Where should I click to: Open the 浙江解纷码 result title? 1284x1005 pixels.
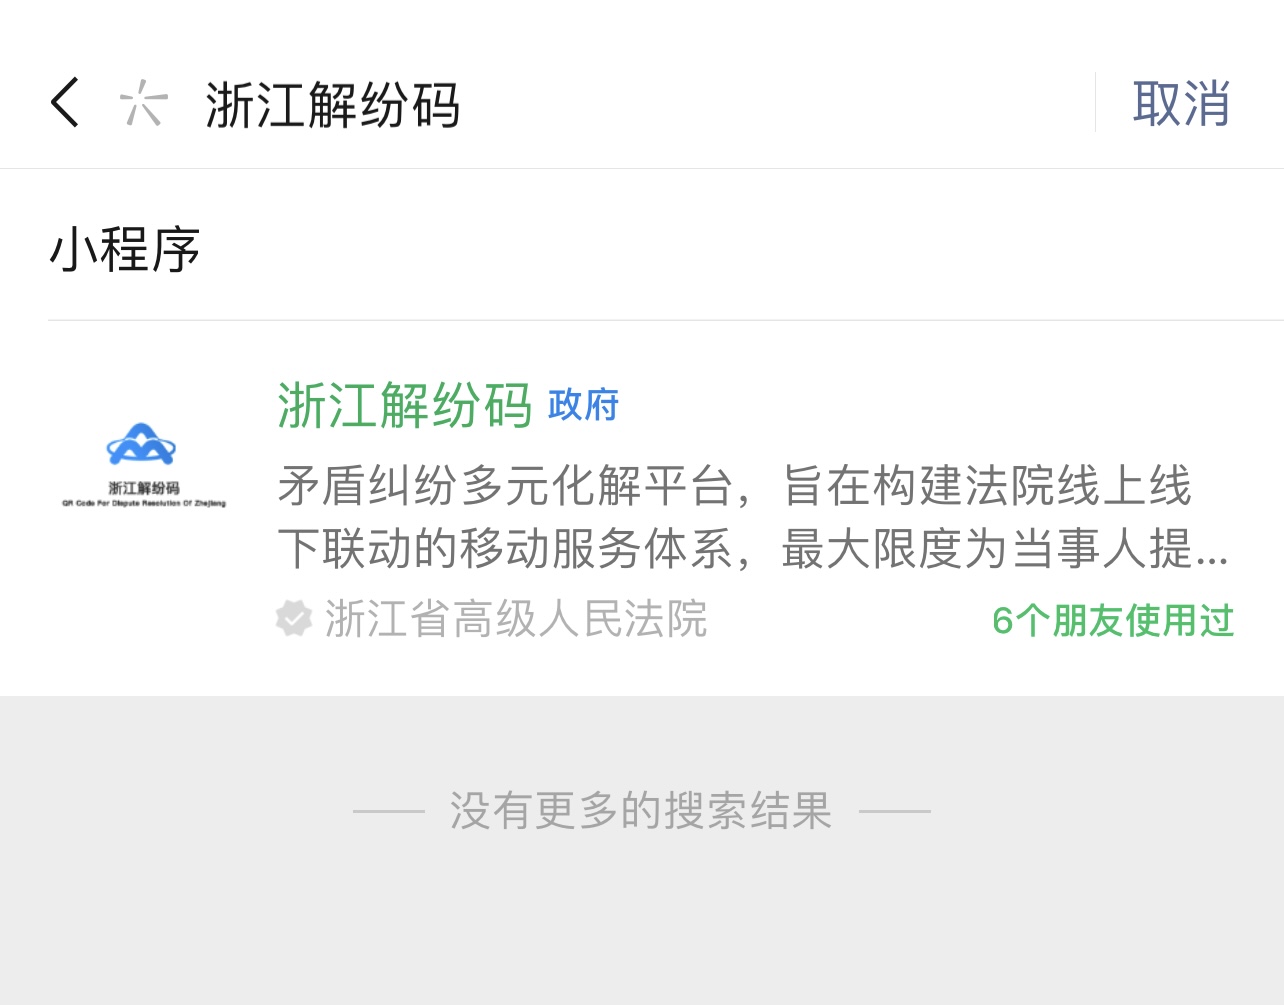tap(405, 405)
